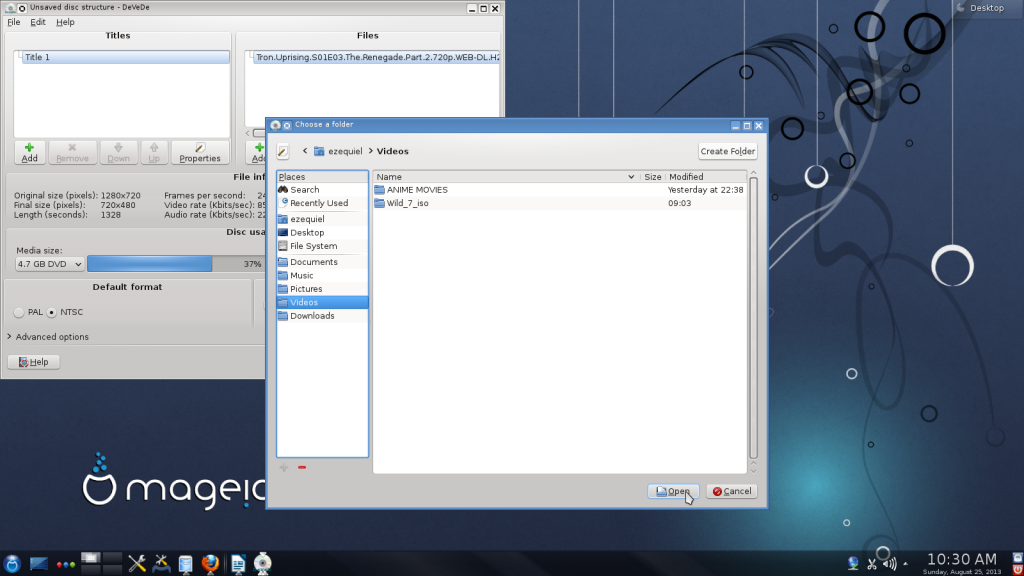Screen dimensions: 1024x576
Task: Click the show desktop taskbar icon
Action: (39, 564)
